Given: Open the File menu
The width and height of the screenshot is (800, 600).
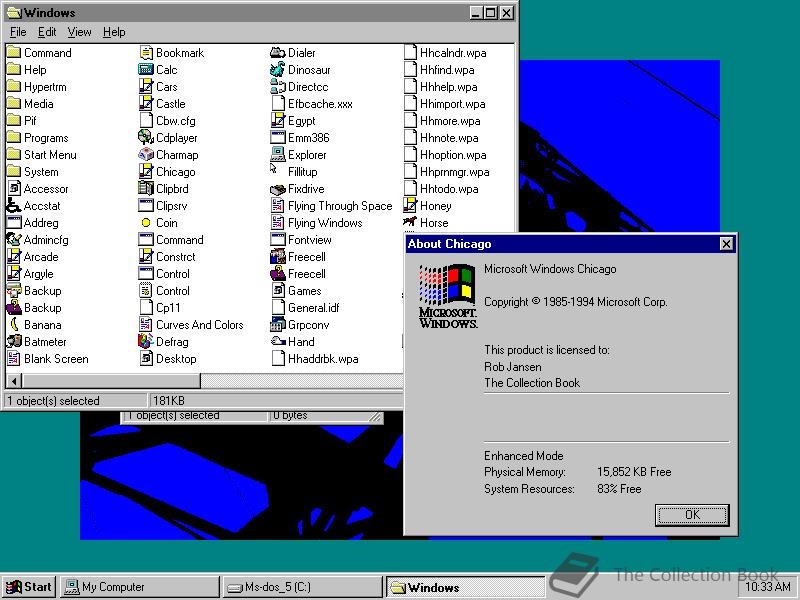Looking at the screenshot, I should (18, 32).
